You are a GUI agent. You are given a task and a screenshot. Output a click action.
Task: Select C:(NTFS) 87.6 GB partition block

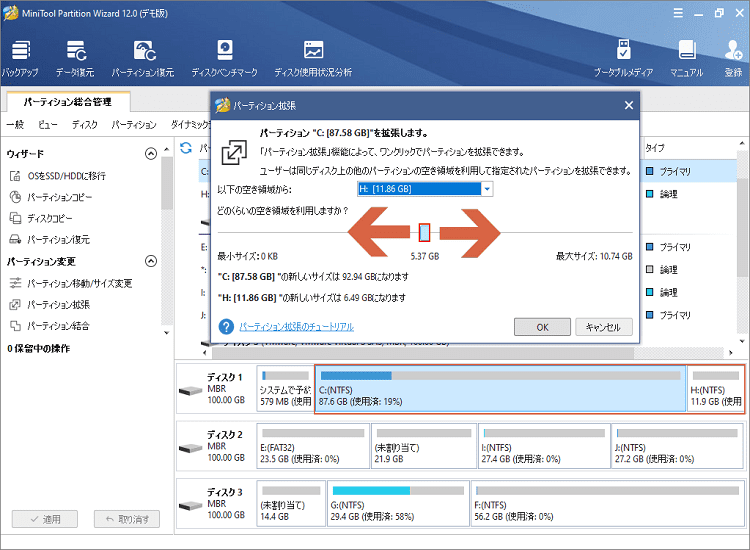[x=500, y=389]
